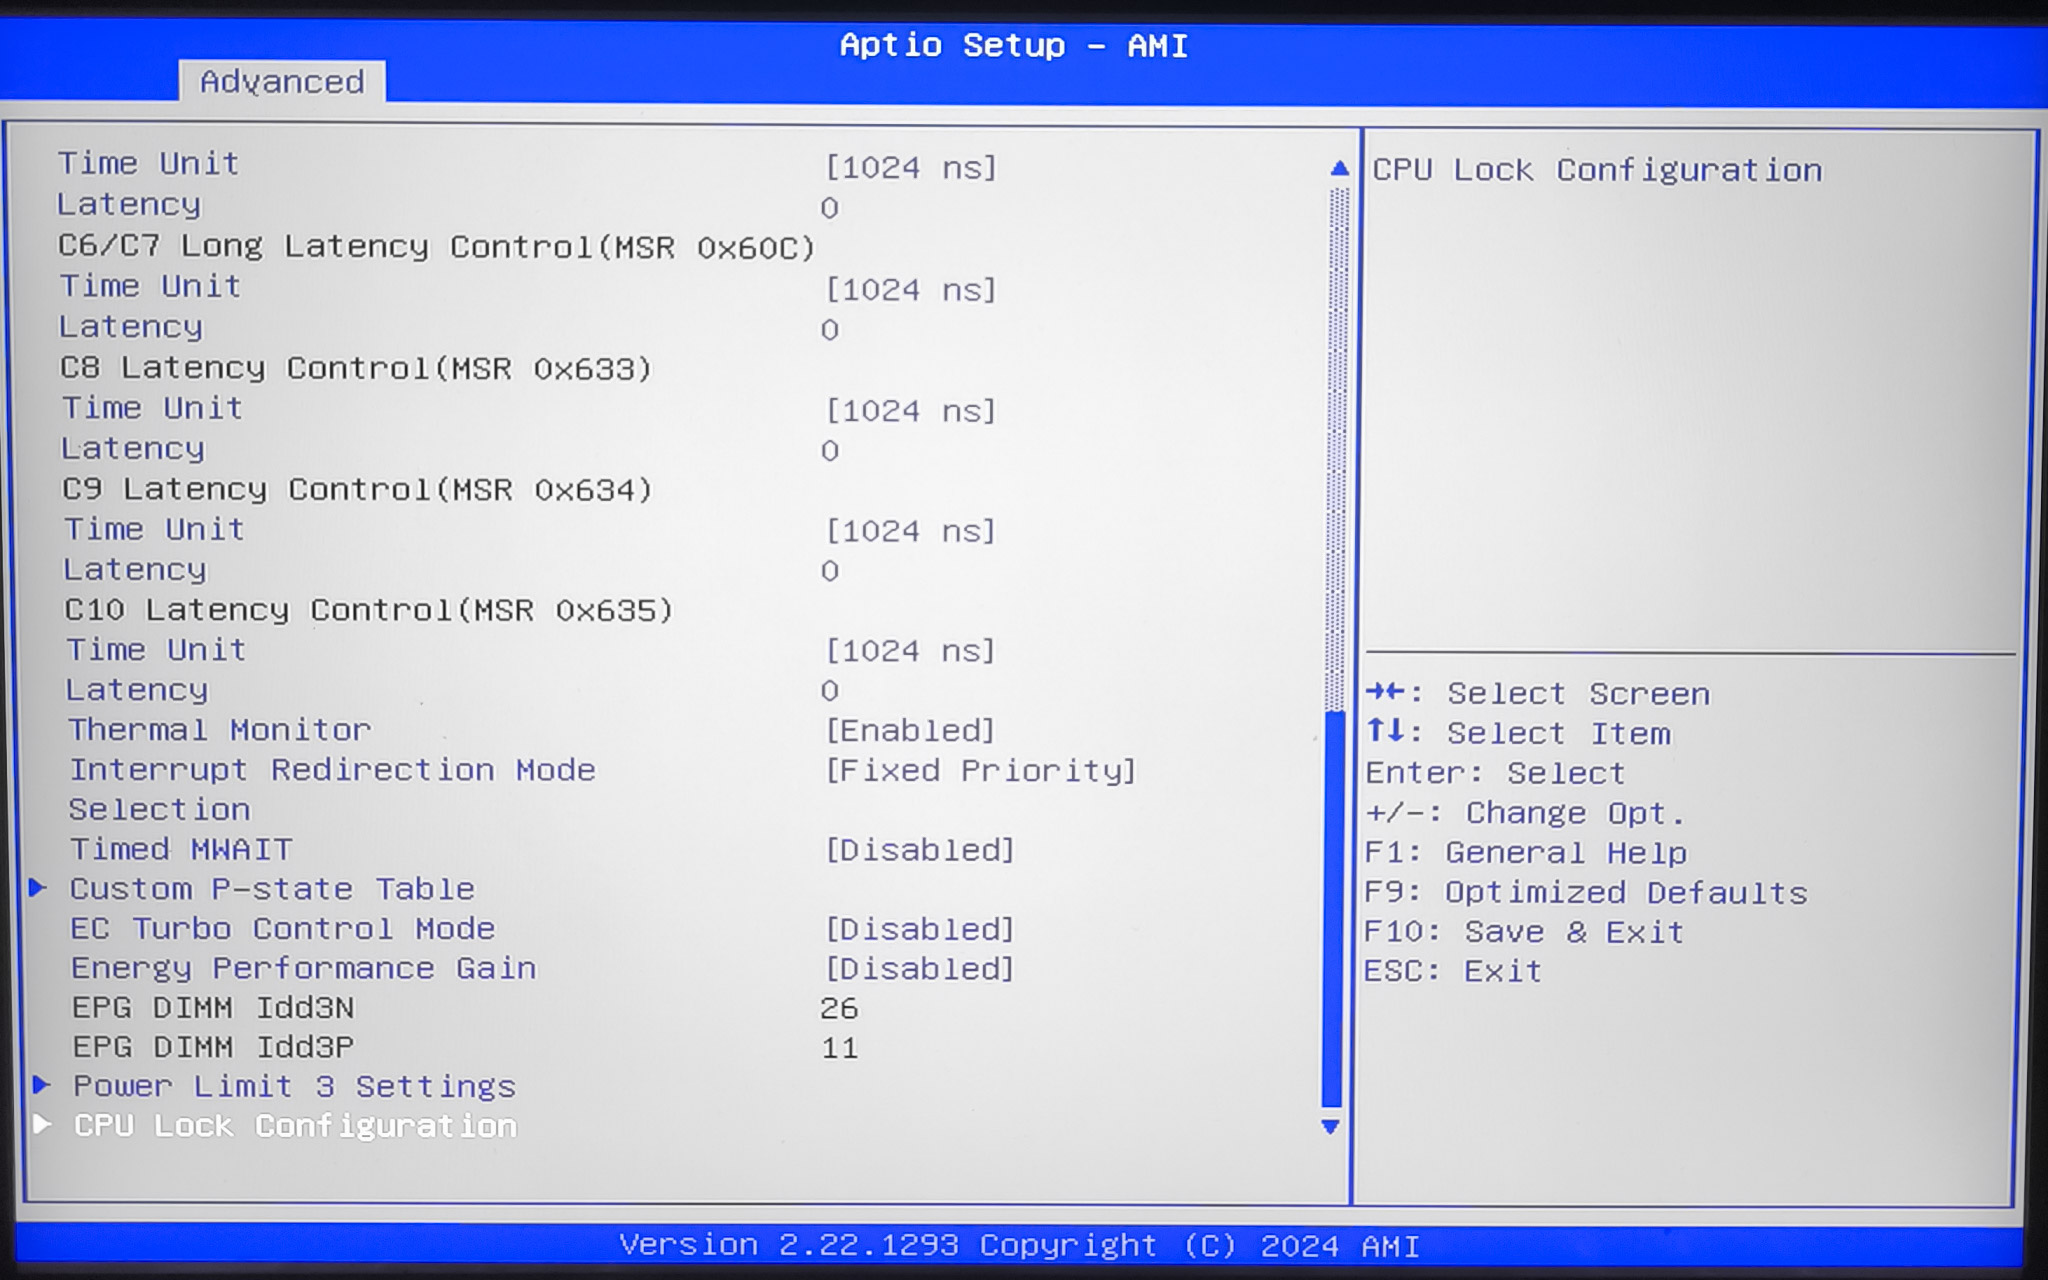Click arrow icon beside Custom P-state Table
Viewport: 2048px width, 1280px height.
coord(38,888)
